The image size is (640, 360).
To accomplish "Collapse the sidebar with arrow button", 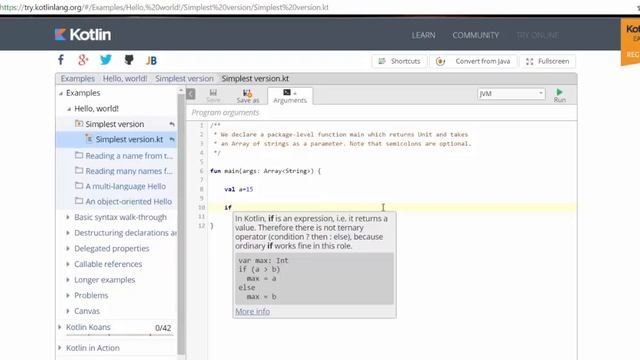I will 191,94.
